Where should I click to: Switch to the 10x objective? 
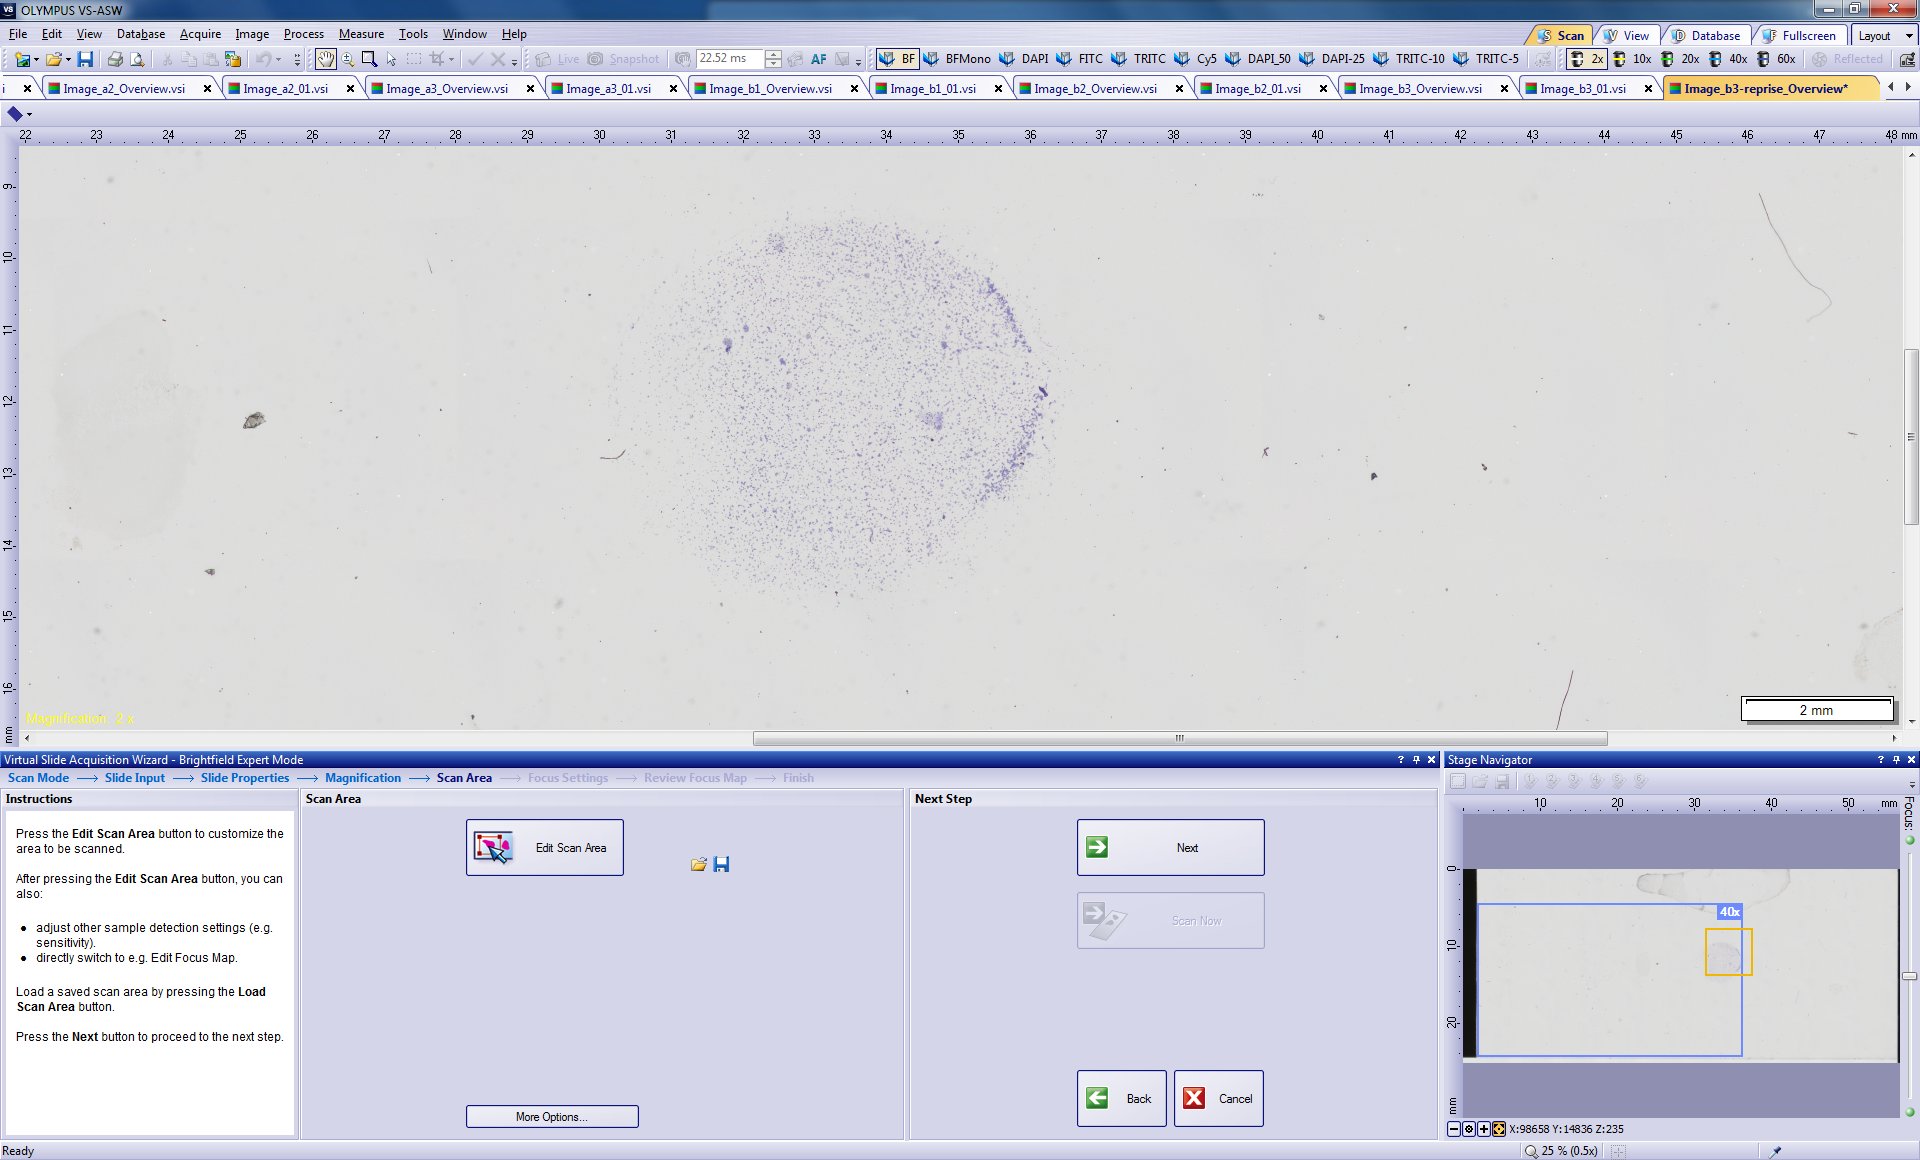point(1632,59)
